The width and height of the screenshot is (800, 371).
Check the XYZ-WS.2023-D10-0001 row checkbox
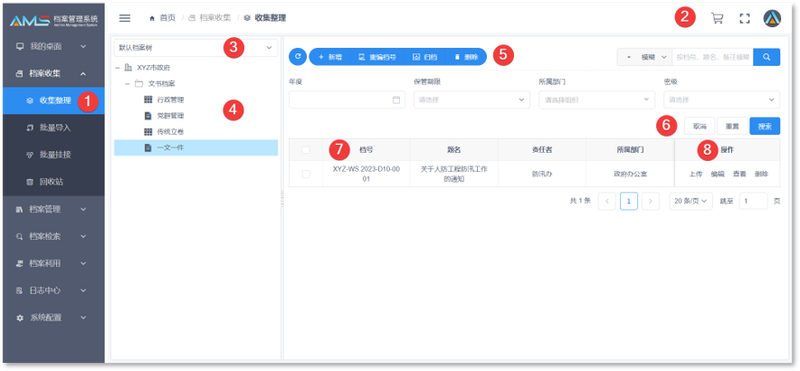pyautogui.click(x=306, y=174)
